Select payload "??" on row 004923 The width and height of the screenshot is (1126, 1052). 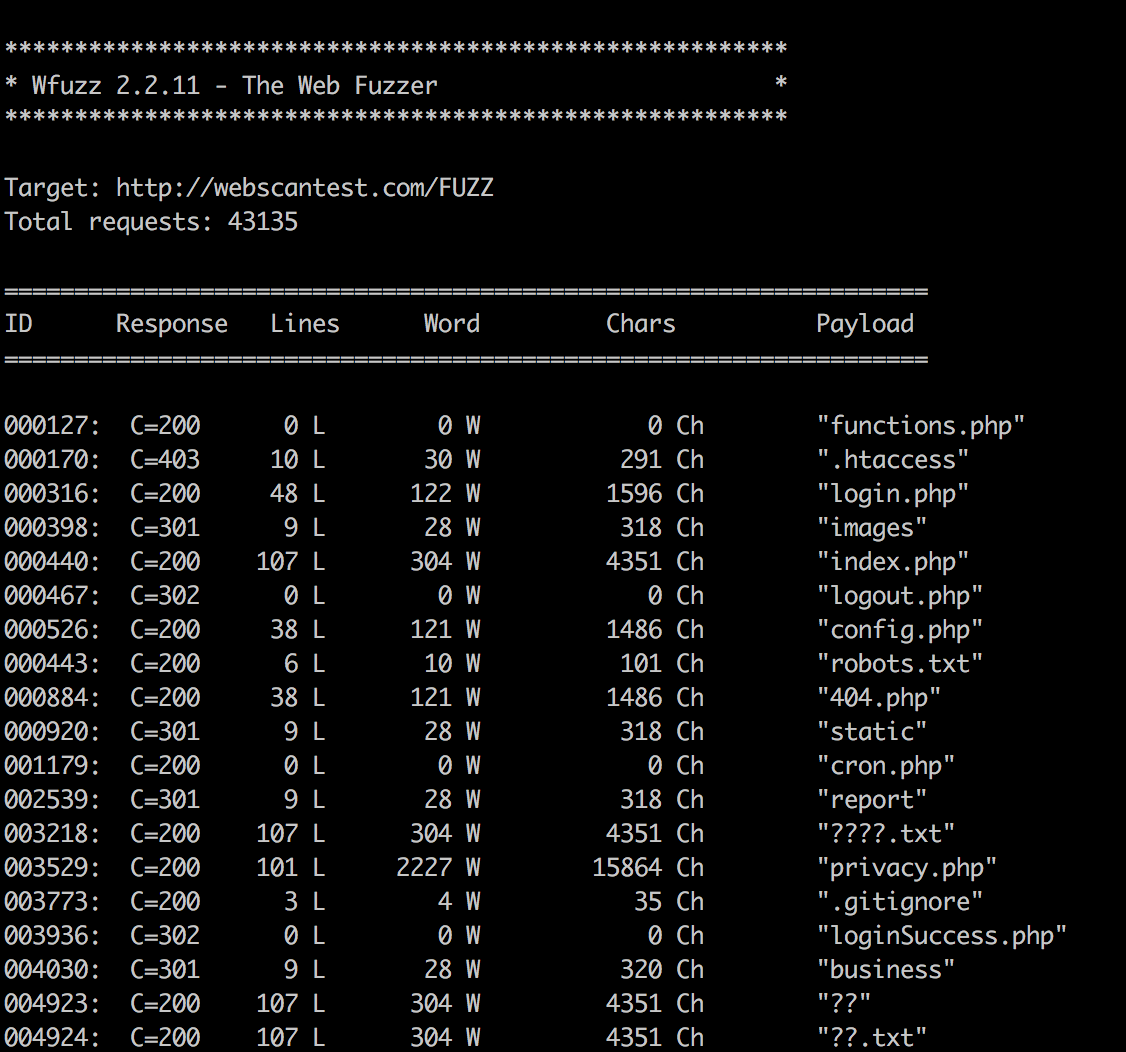click(844, 1003)
